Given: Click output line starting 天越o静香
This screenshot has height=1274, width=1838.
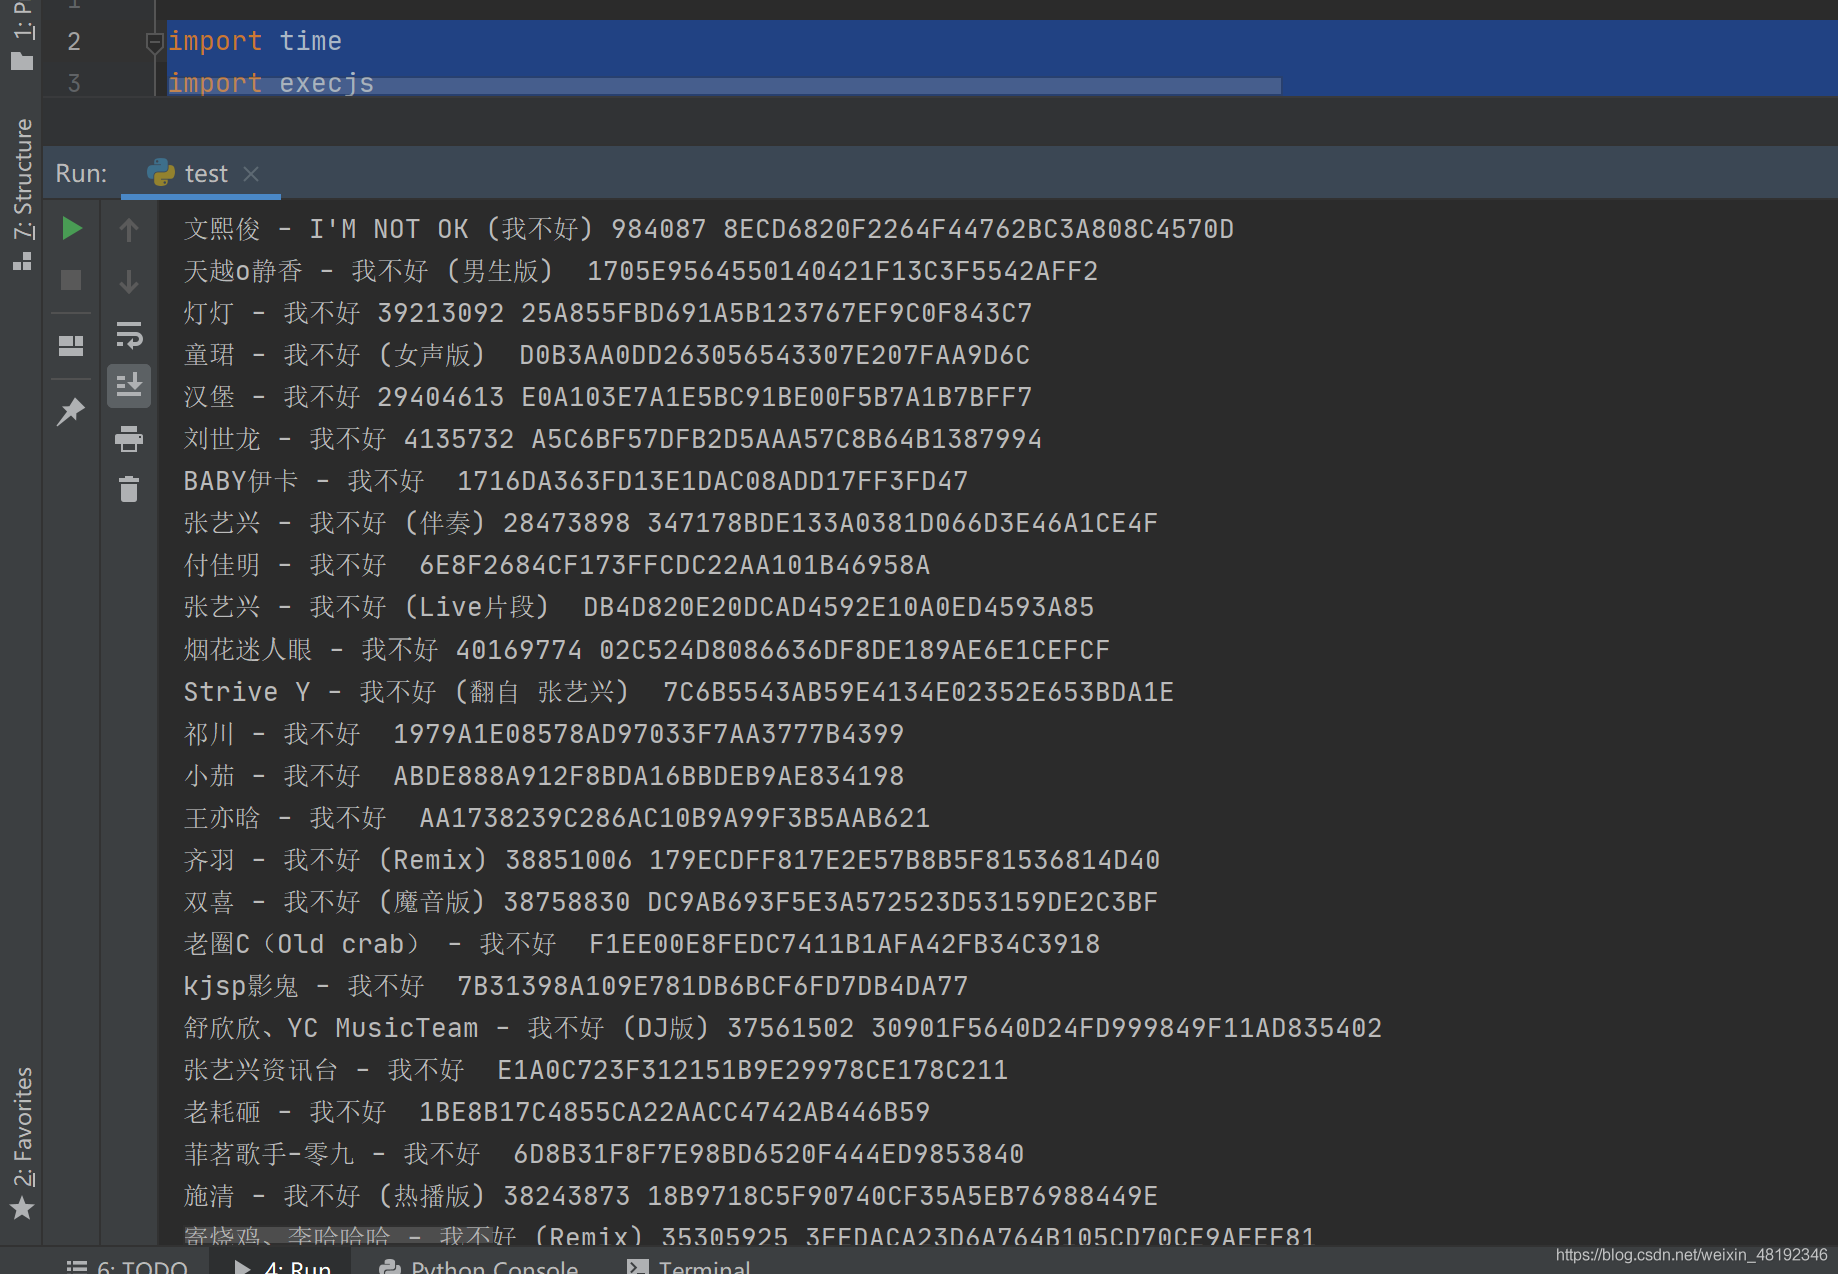Looking at the screenshot, I should tap(641, 271).
